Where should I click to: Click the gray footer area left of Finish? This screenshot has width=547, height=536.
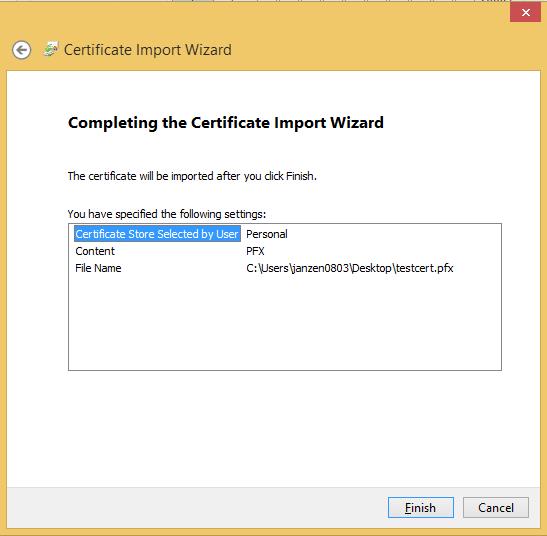pyautogui.click(x=195, y=507)
